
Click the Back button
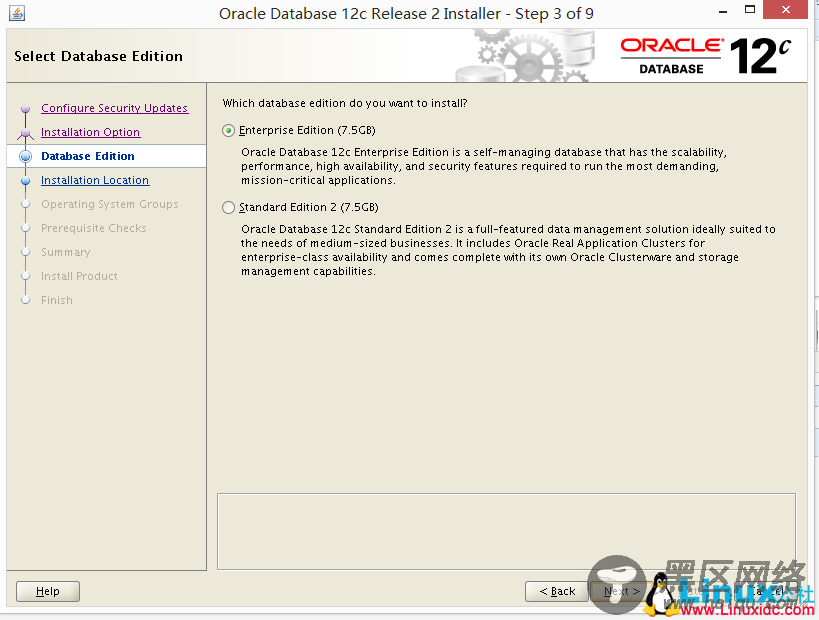click(x=557, y=591)
